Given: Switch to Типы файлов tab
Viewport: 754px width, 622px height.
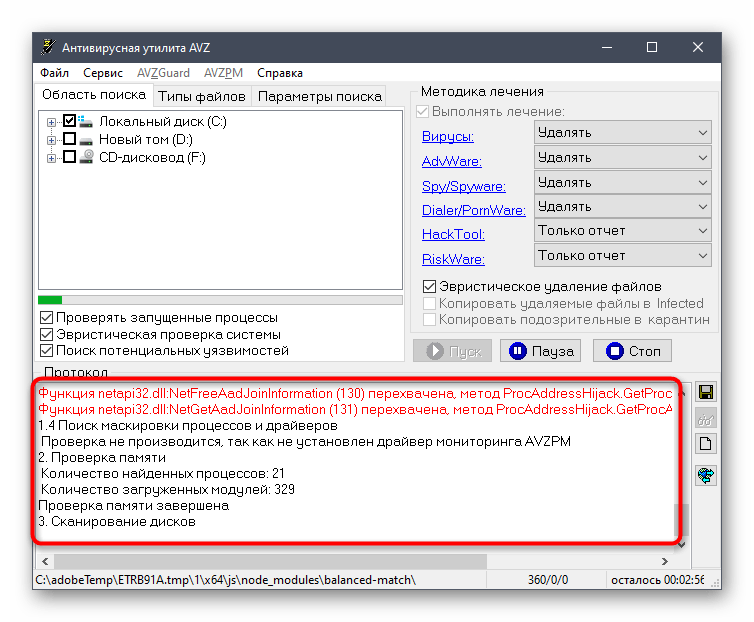Looking at the screenshot, I should (202, 97).
